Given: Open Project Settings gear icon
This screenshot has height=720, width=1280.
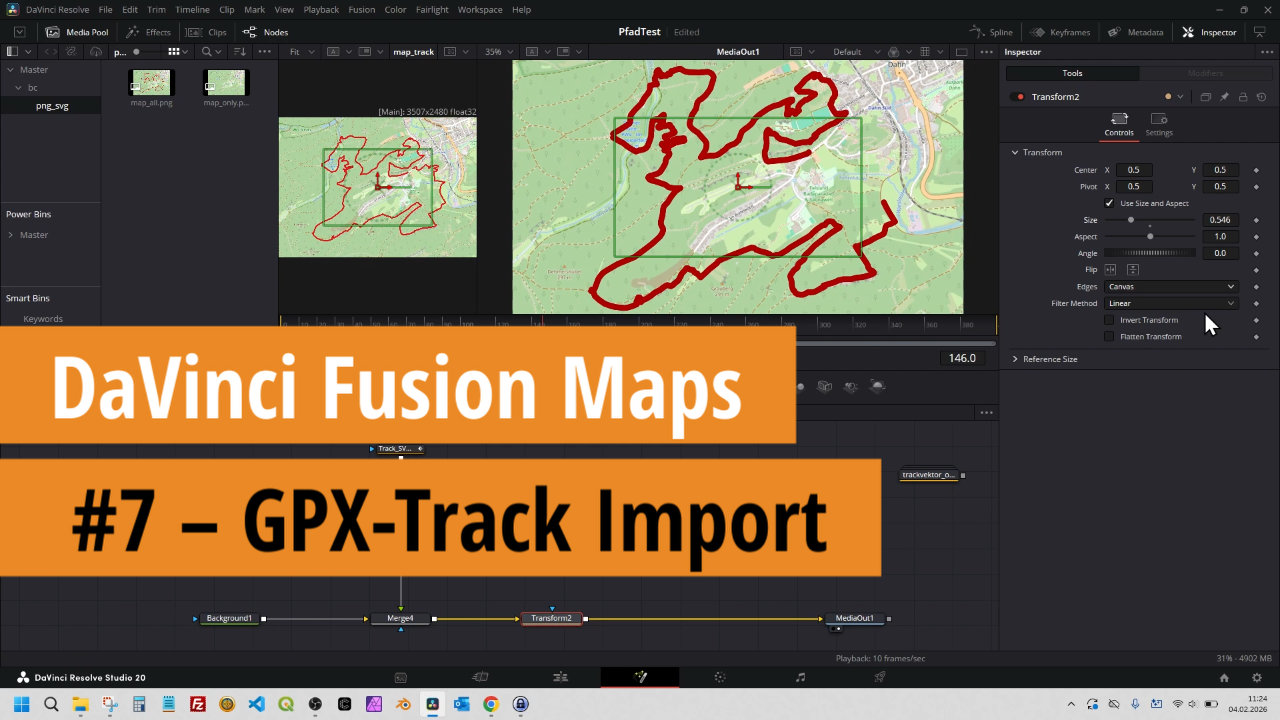Looking at the screenshot, I should [1257, 677].
